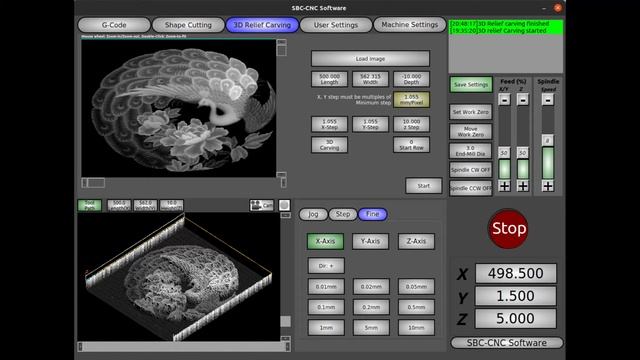Click the Z coordinate readout 5.000

(516, 318)
